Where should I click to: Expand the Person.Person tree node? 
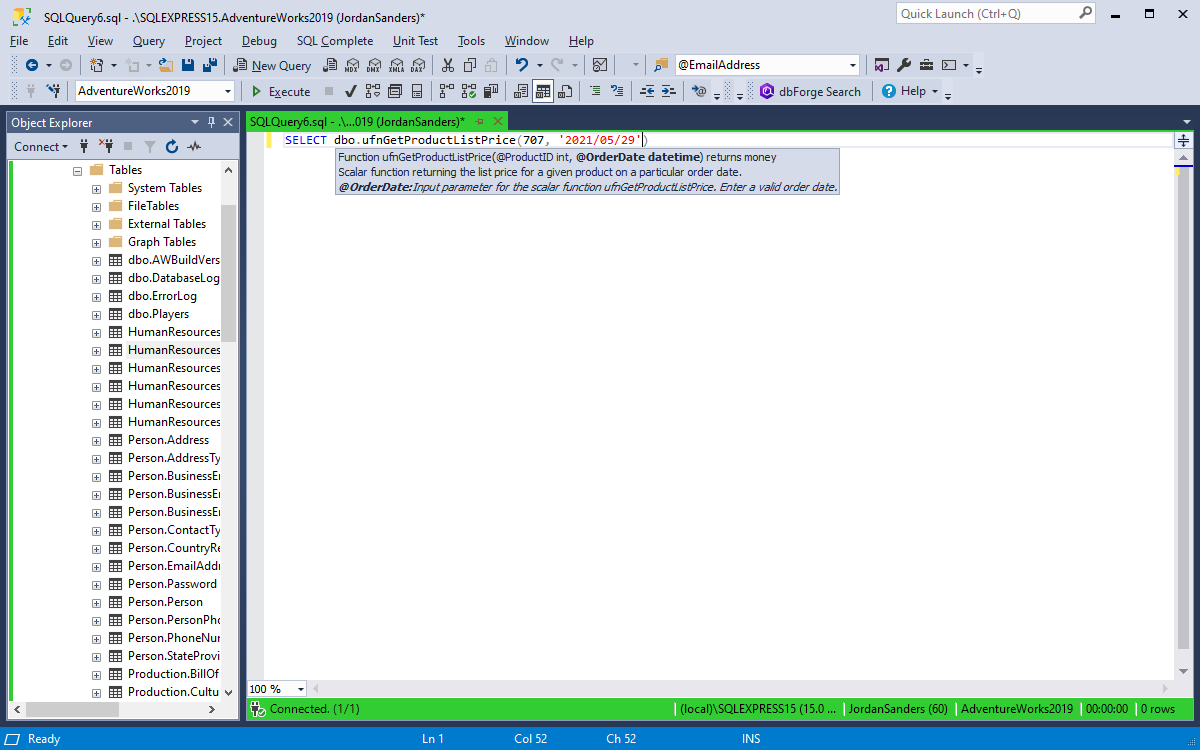(x=96, y=601)
